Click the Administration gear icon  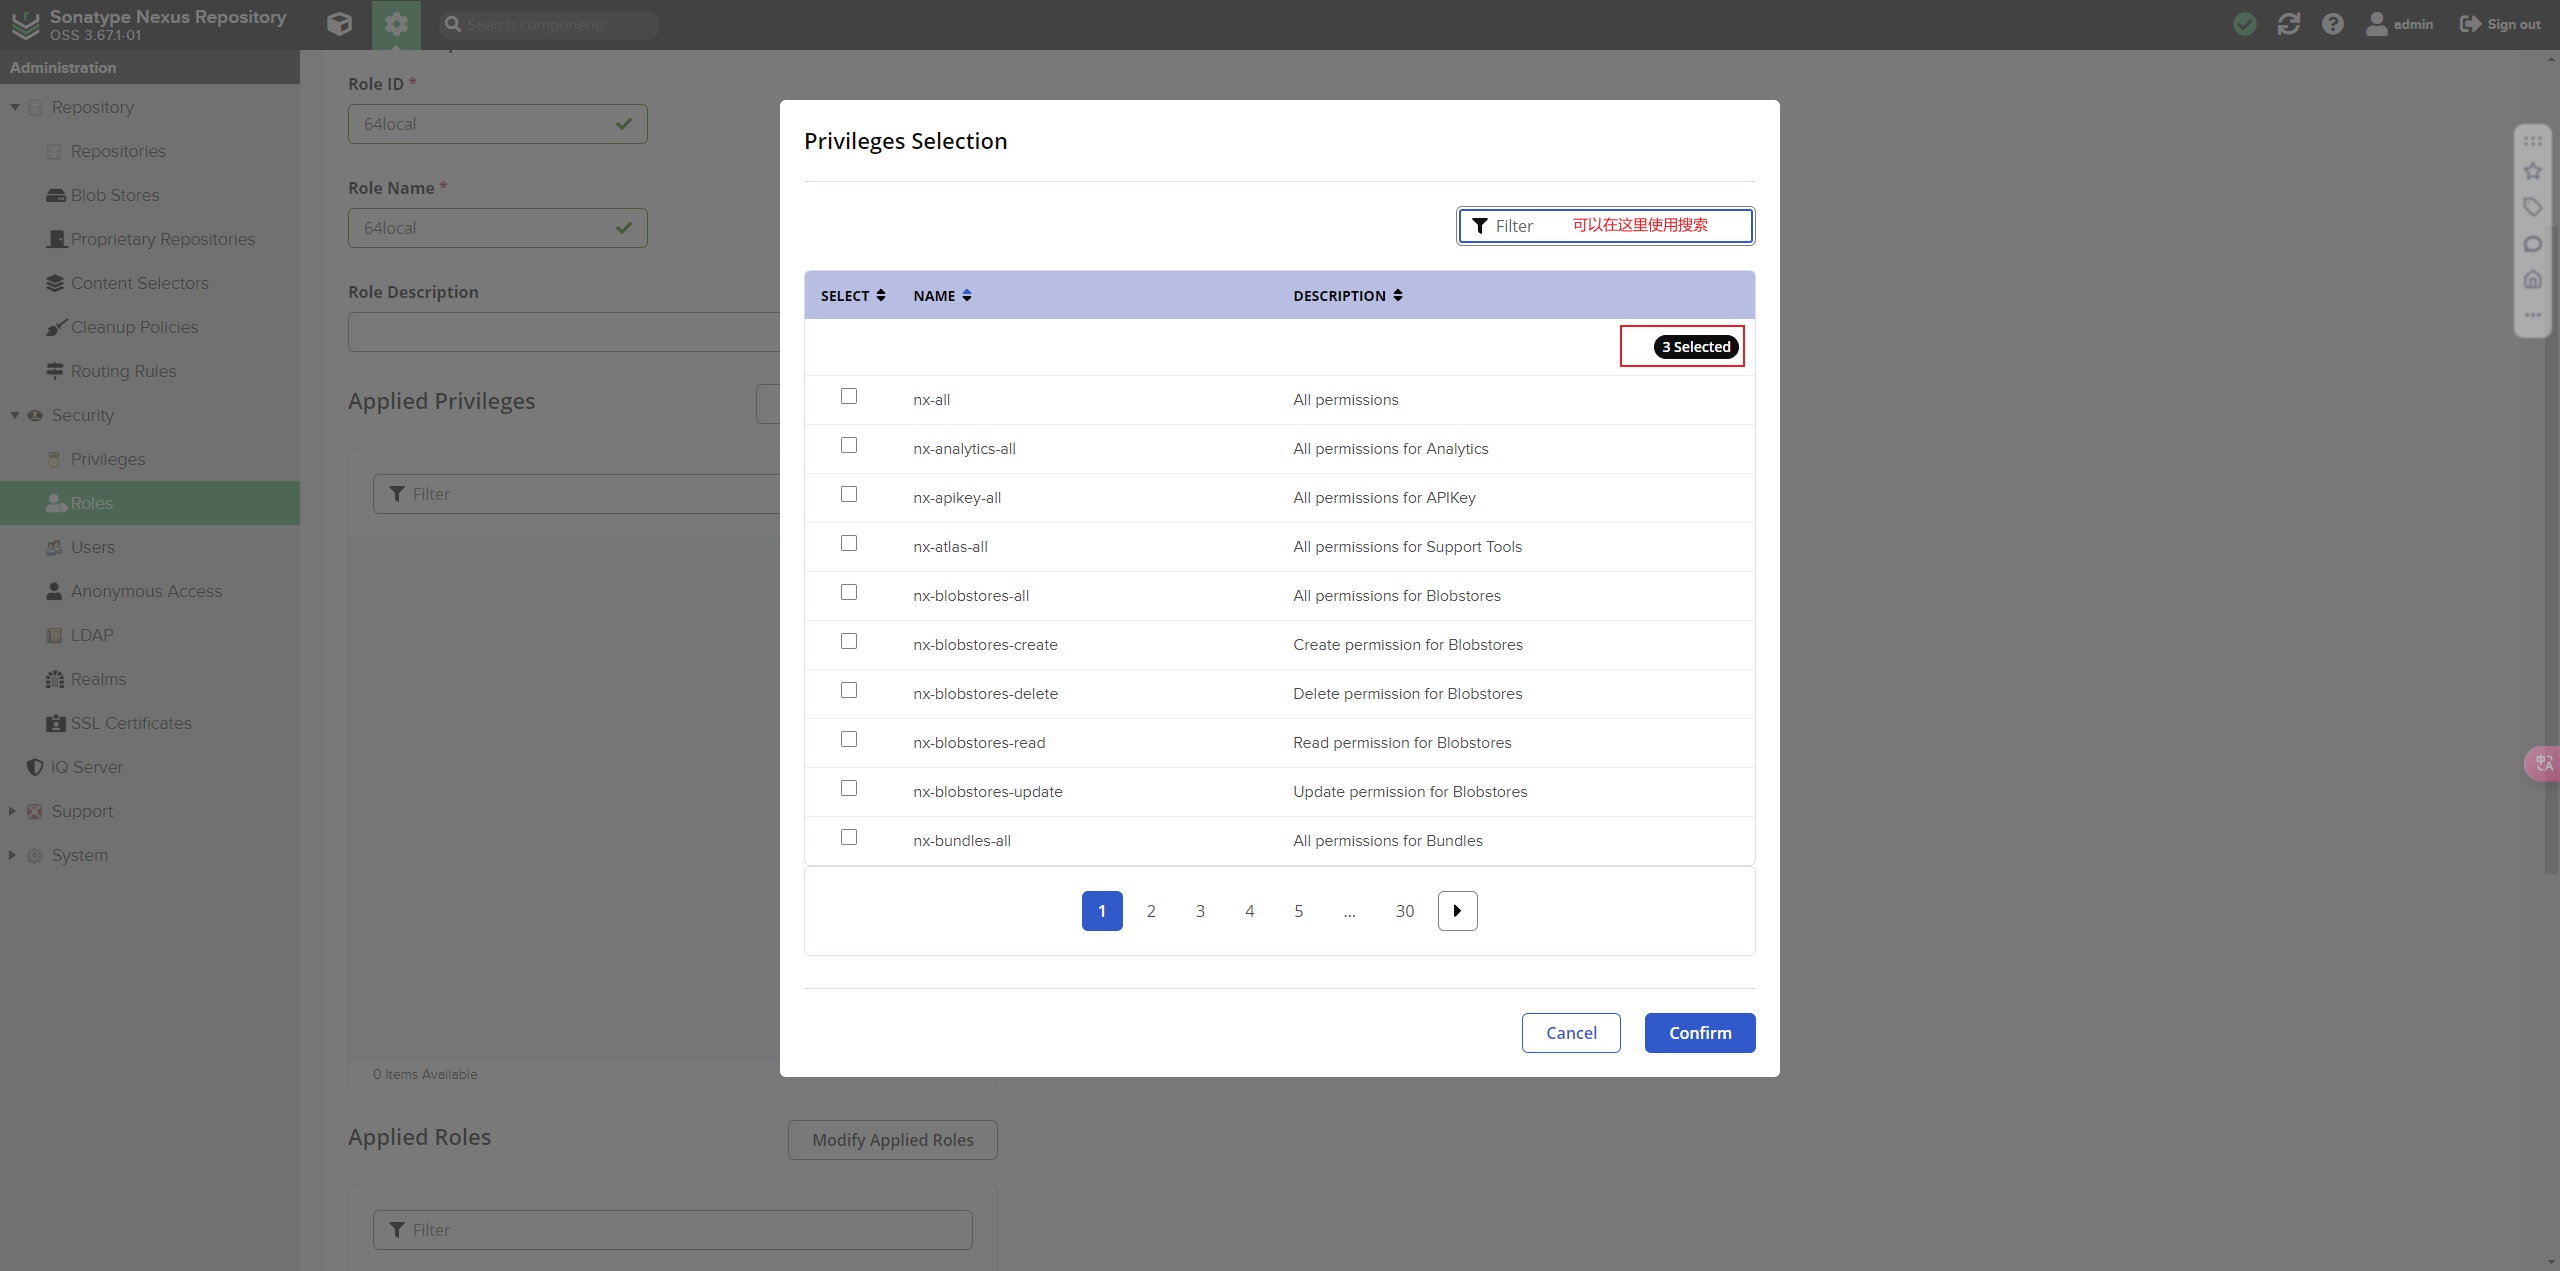click(396, 24)
